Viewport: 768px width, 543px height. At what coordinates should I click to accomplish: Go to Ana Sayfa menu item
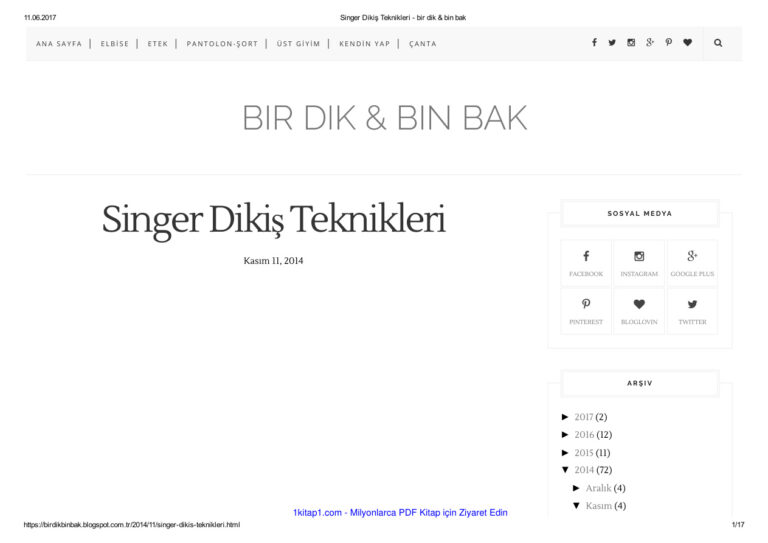coord(59,44)
